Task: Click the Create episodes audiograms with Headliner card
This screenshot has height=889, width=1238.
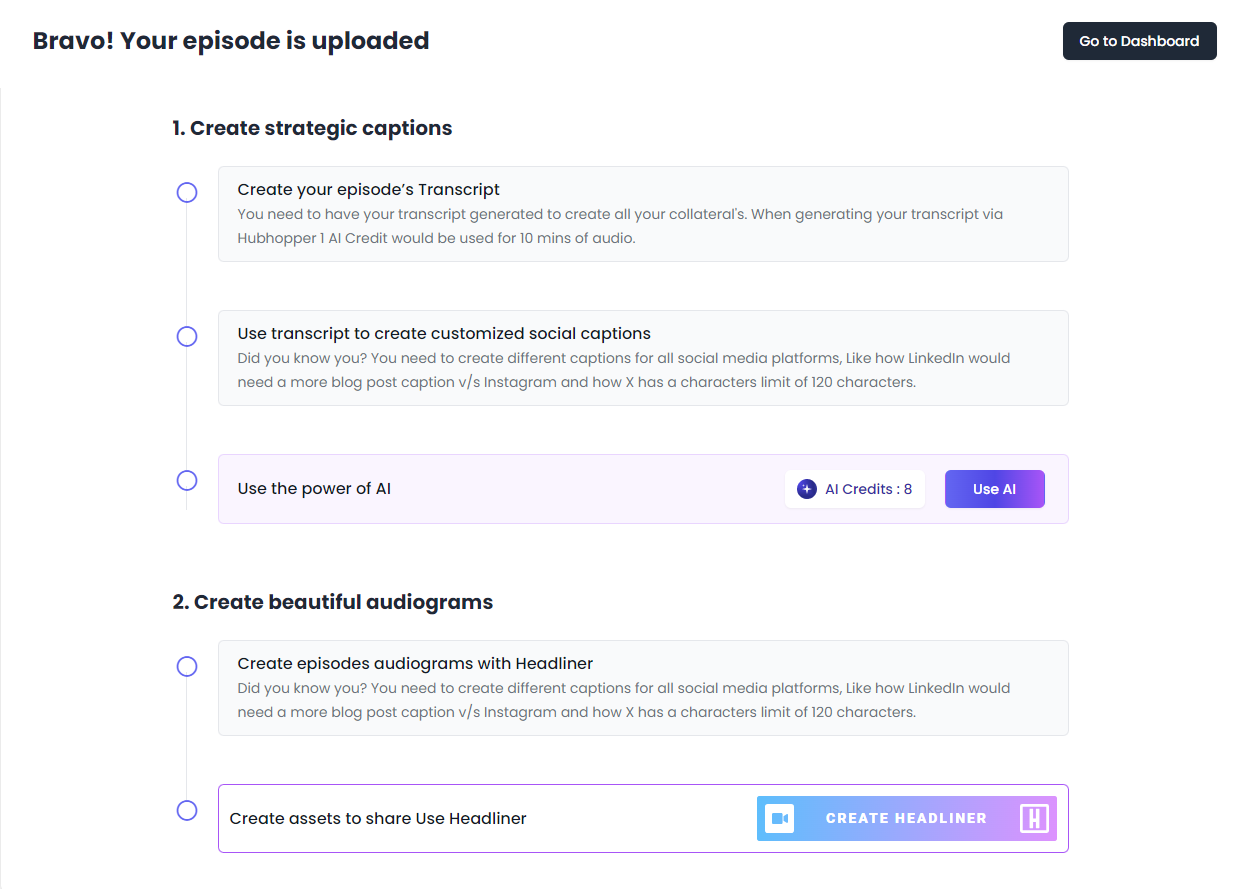Action: point(643,687)
